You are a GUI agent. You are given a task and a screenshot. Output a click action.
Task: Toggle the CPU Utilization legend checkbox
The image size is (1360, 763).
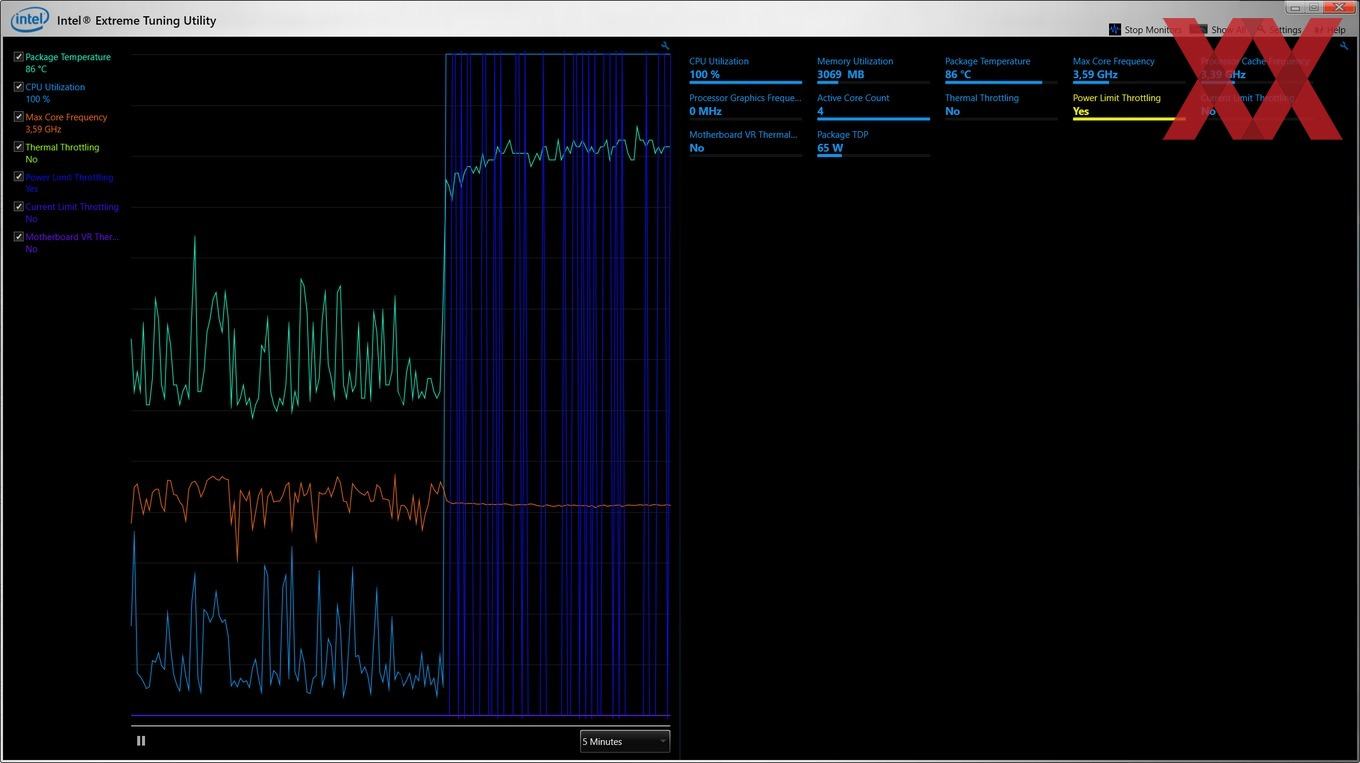[18, 87]
